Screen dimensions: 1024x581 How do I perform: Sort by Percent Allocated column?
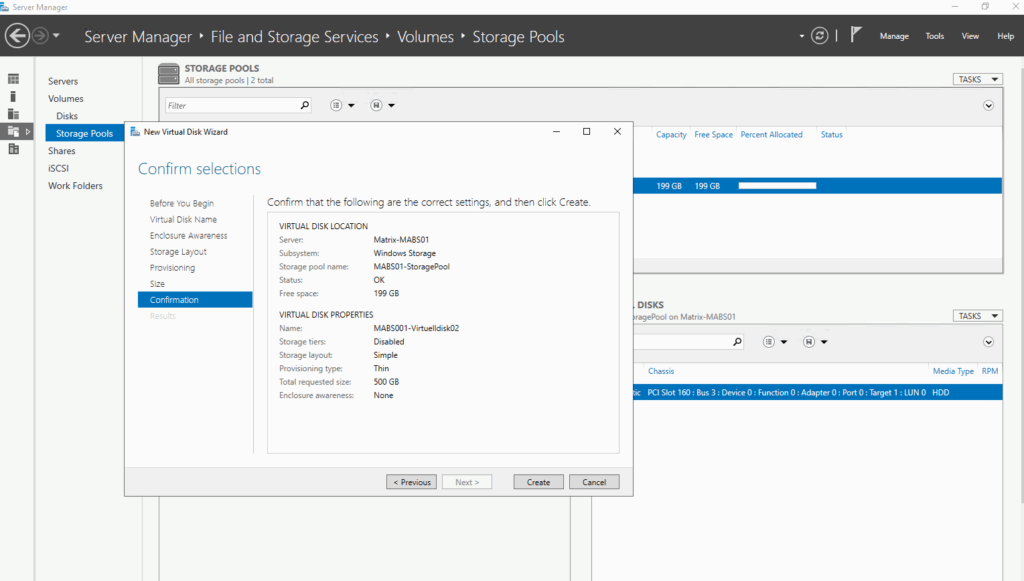click(771, 134)
